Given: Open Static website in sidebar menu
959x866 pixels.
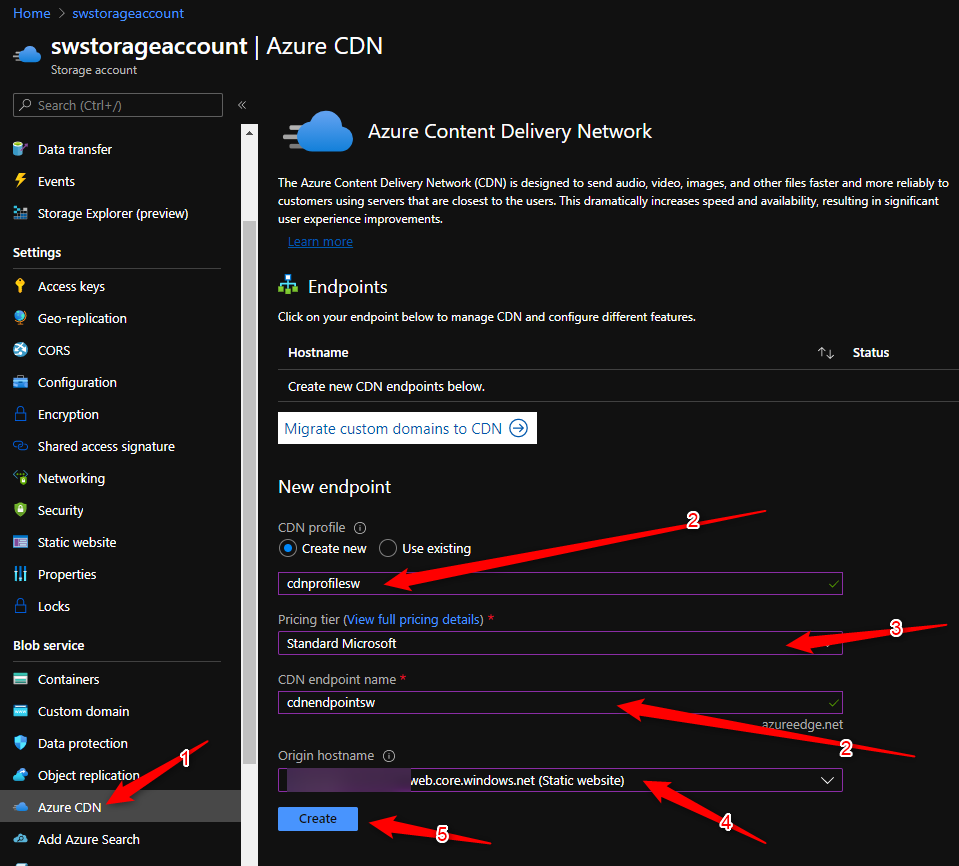Looking at the screenshot, I should tap(77, 542).
